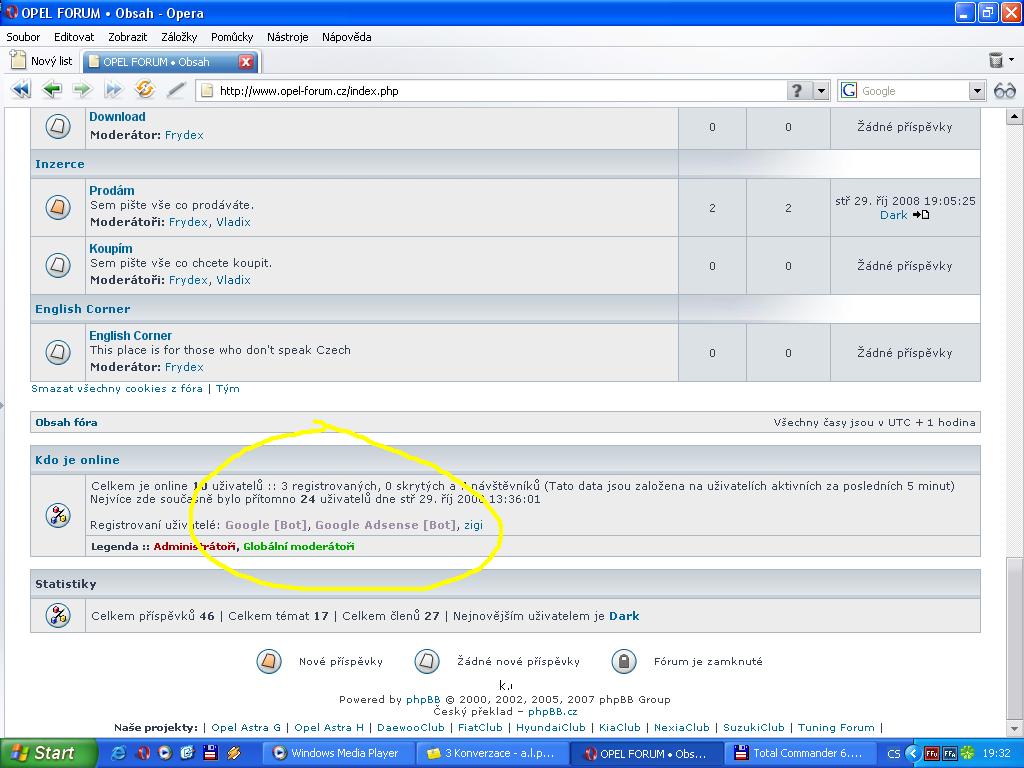
Task: Click the Rewind navigation icon
Action: [x=21, y=90]
